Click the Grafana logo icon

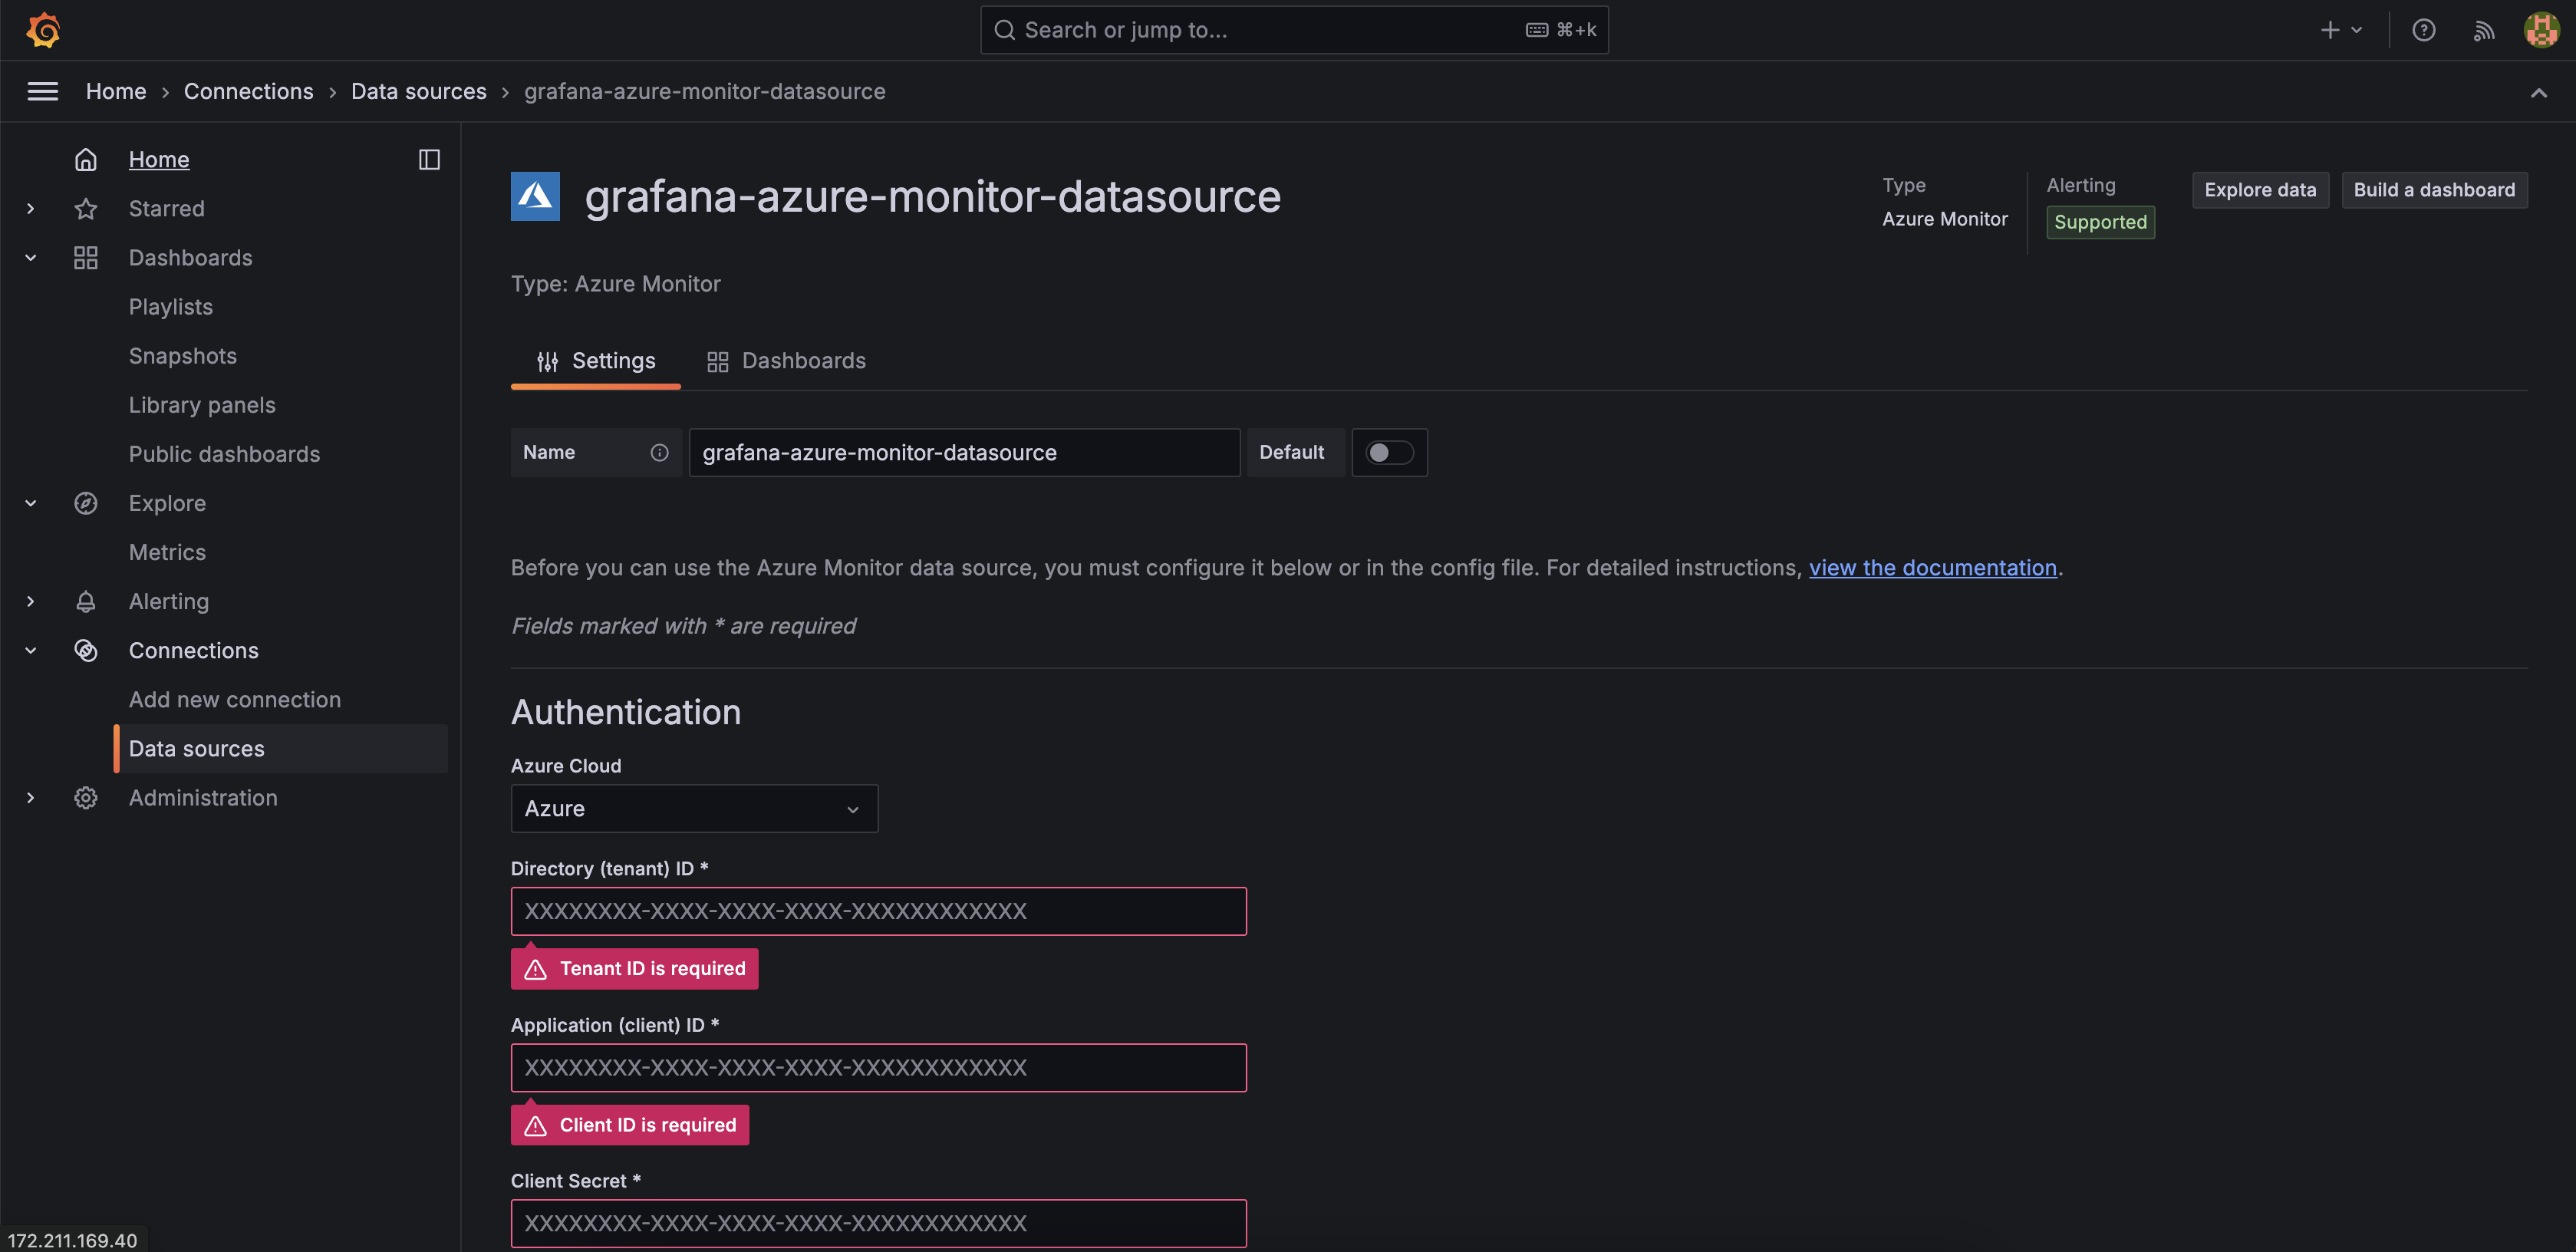pos(43,30)
